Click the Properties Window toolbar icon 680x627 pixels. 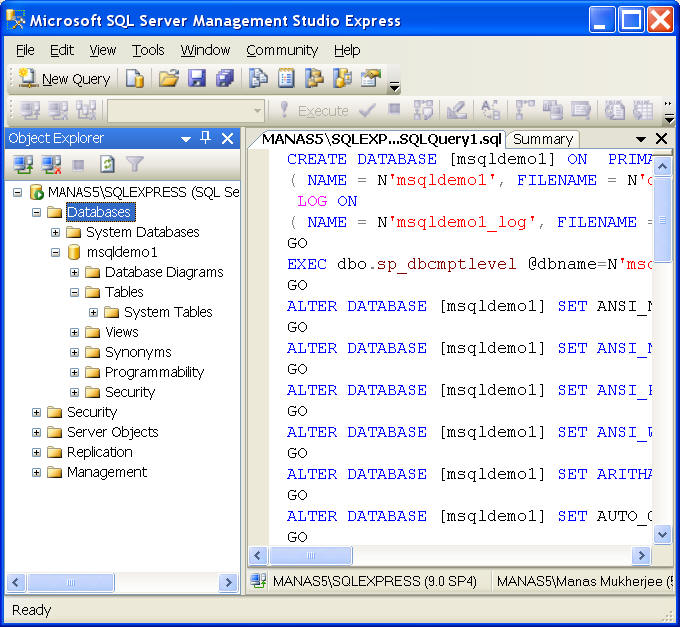(x=371, y=78)
